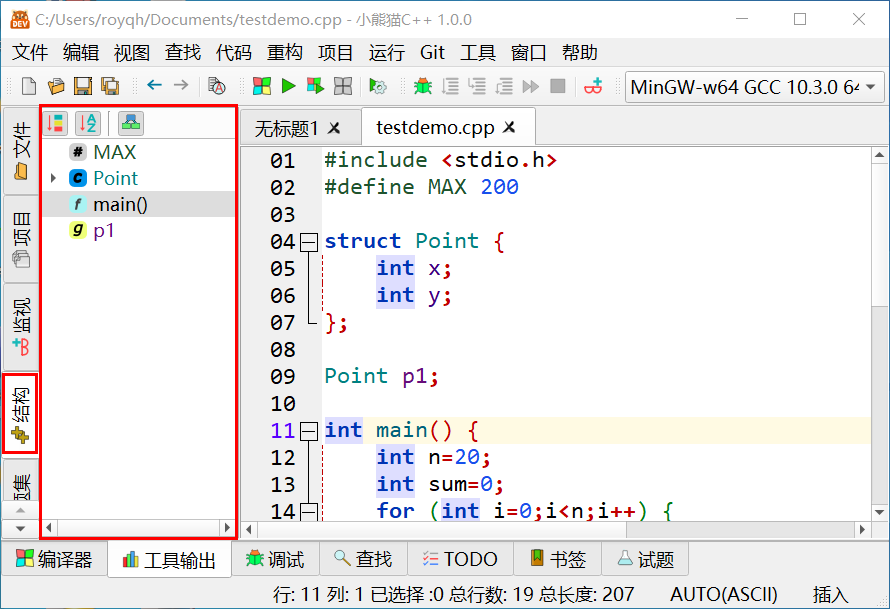890x609 pixels.
Task: Open the 编辑 menu
Action: point(81,53)
